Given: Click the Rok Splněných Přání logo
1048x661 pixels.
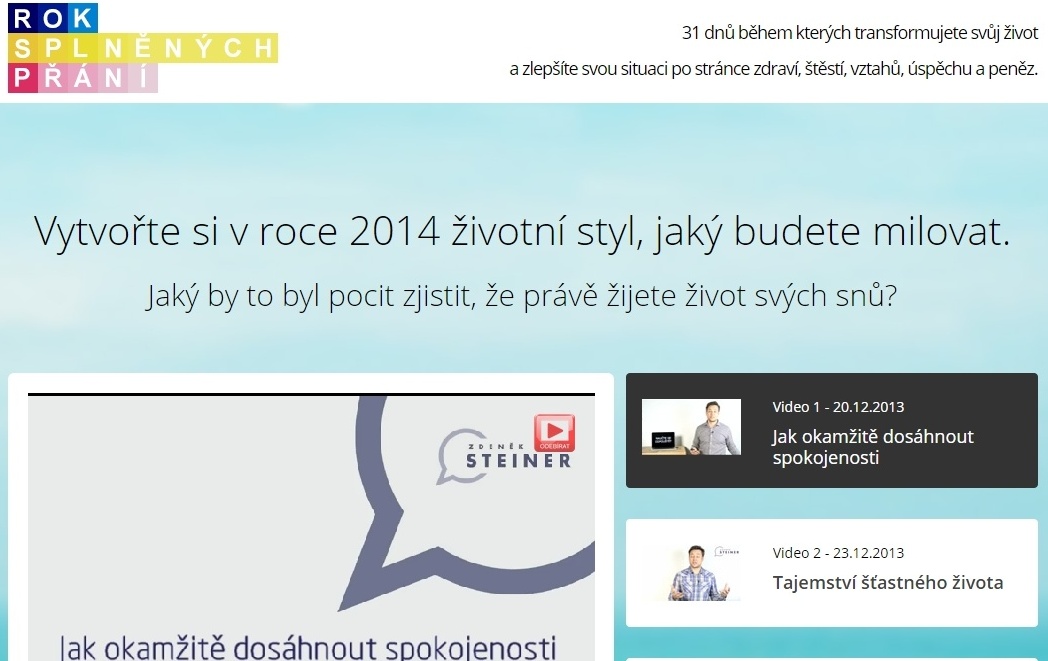Looking at the screenshot, I should (142, 47).
